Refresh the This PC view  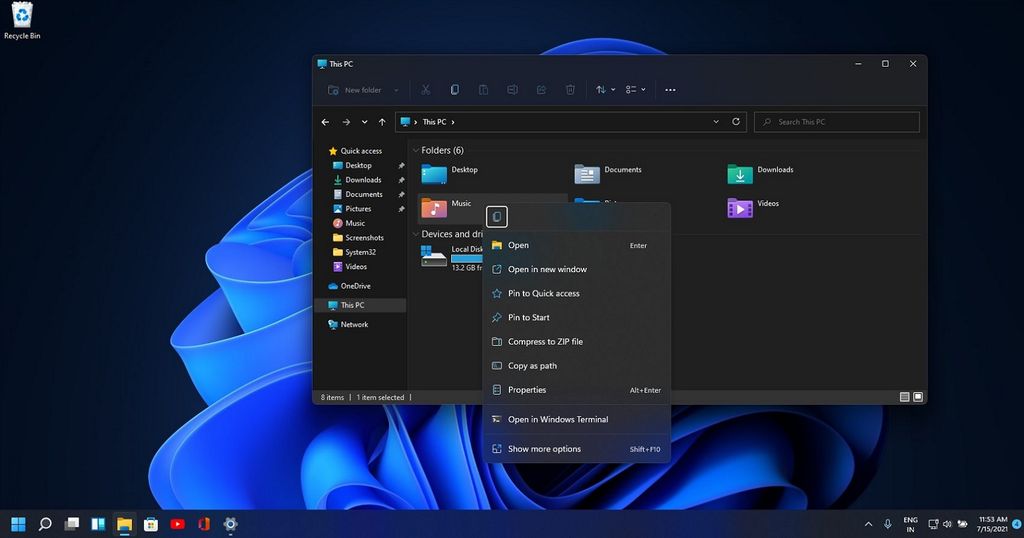[737, 122]
